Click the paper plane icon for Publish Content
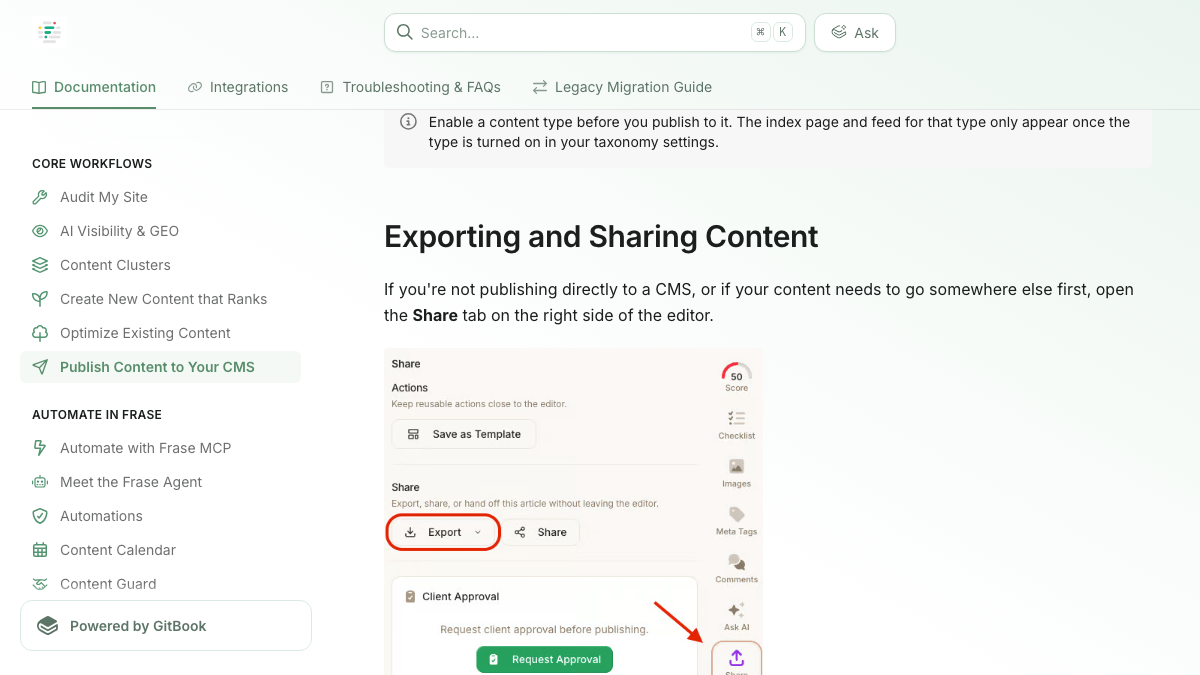 (40, 367)
